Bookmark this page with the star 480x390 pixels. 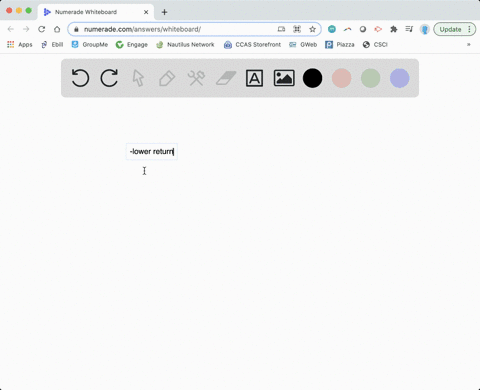coord(312,29)
